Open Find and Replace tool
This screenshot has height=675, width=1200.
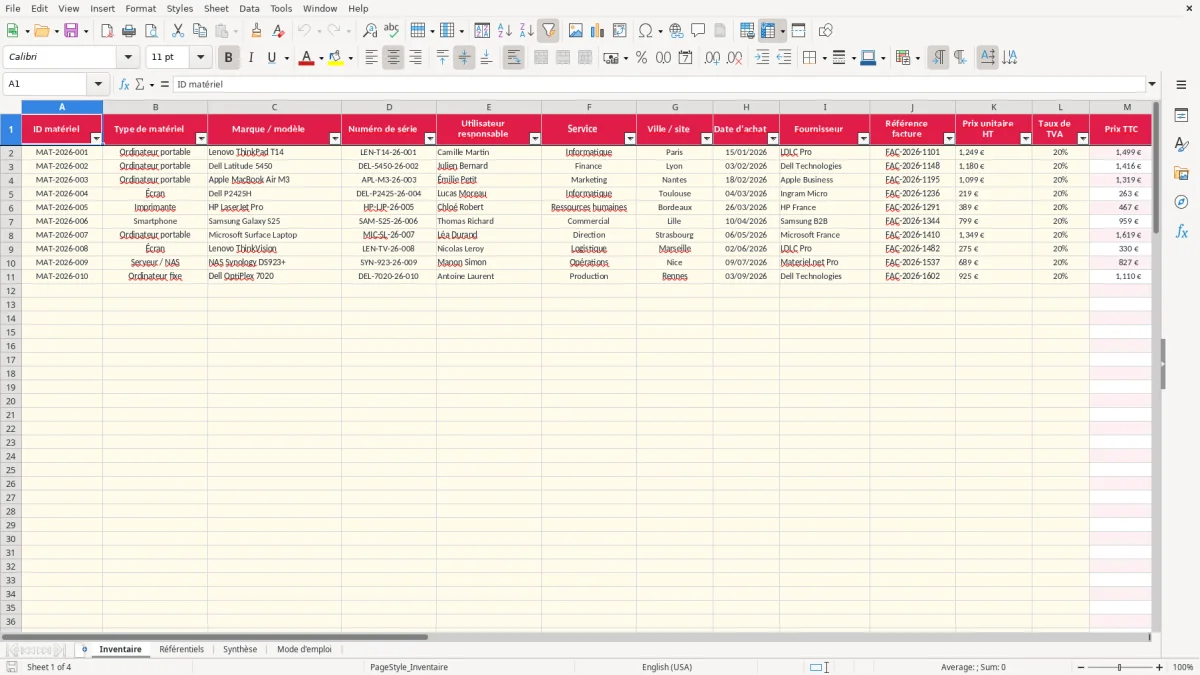click(370, 31)
